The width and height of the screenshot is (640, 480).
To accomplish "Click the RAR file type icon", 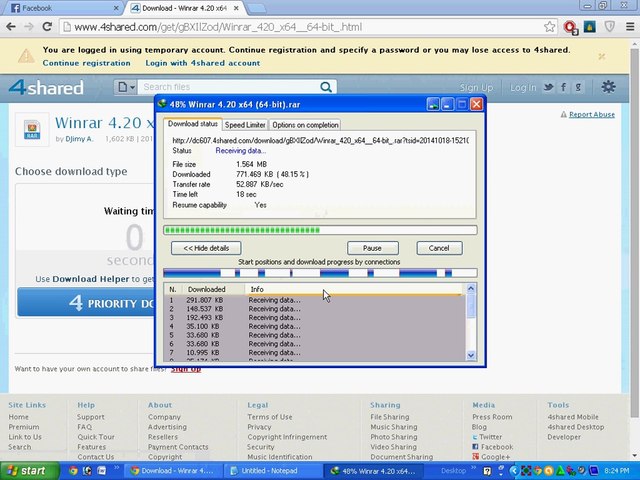I will (32, 130).
